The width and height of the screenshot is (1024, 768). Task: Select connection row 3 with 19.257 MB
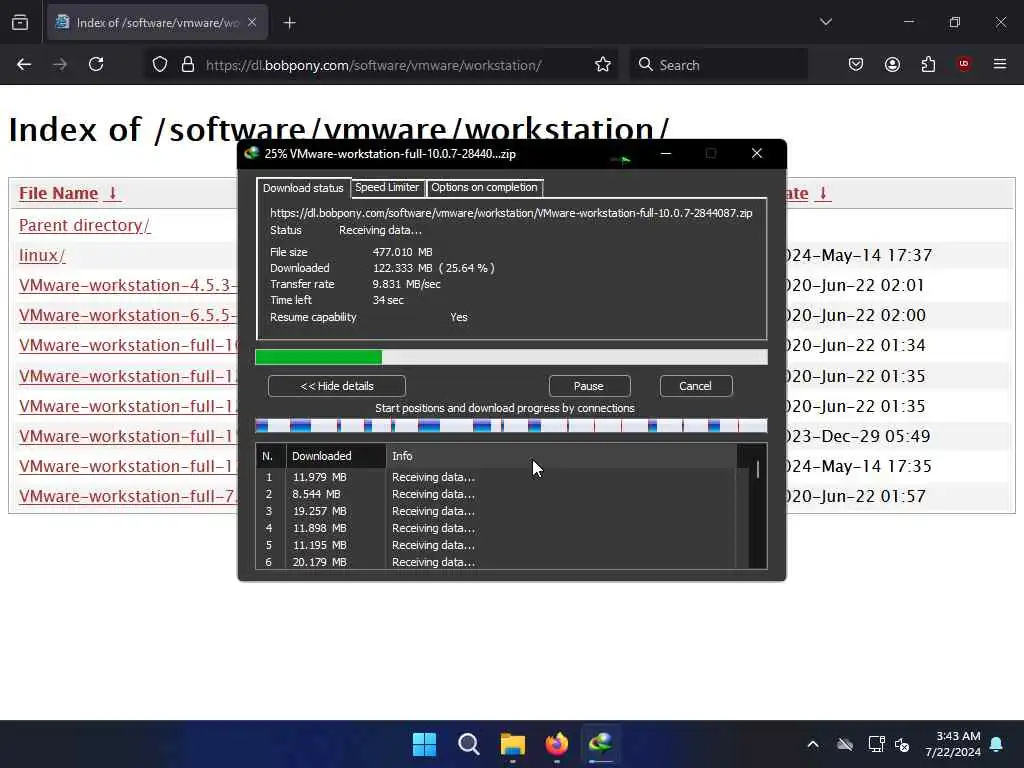pyautogui.click(x=496, y=511)
